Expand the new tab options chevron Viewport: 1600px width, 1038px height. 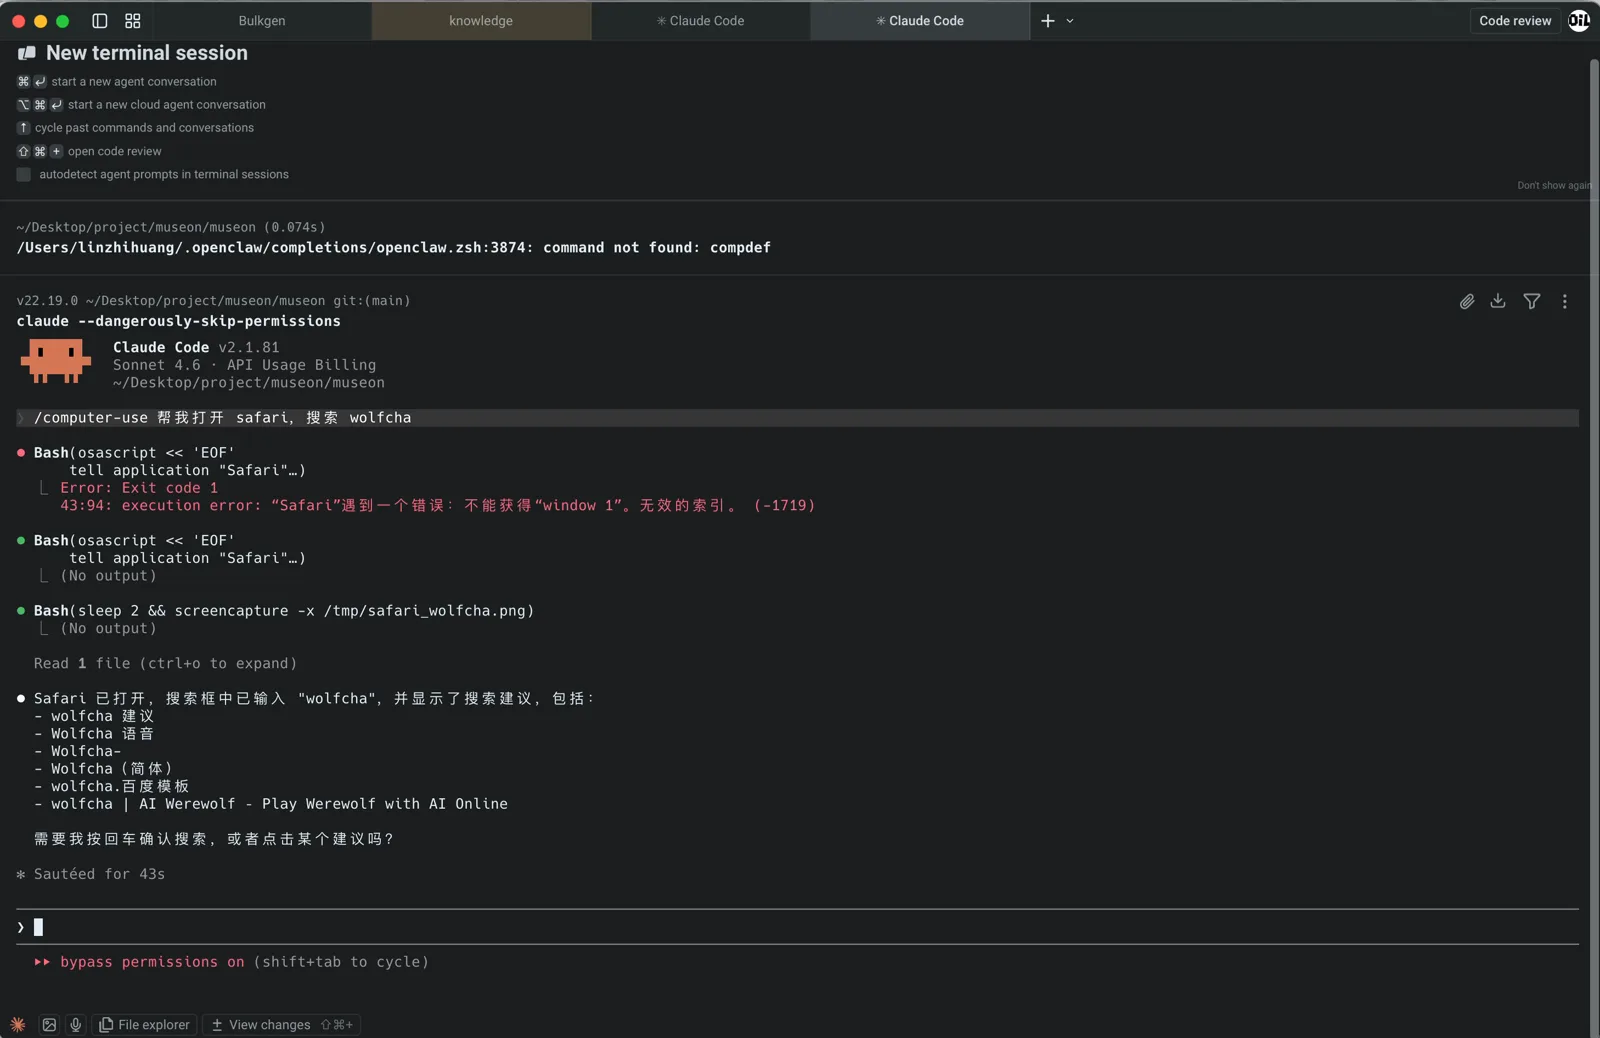pyautogui.click(x=1070, y=20)
